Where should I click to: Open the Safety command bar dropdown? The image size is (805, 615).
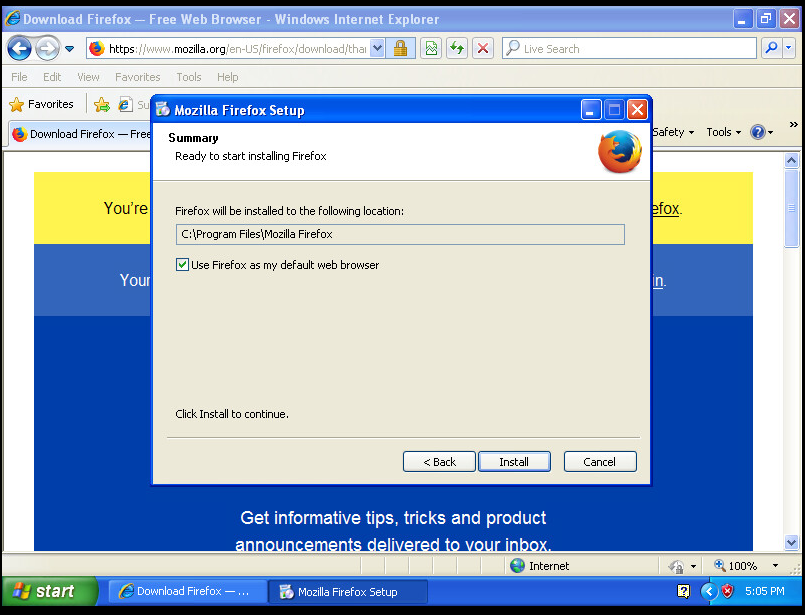(x=673, y=132)
